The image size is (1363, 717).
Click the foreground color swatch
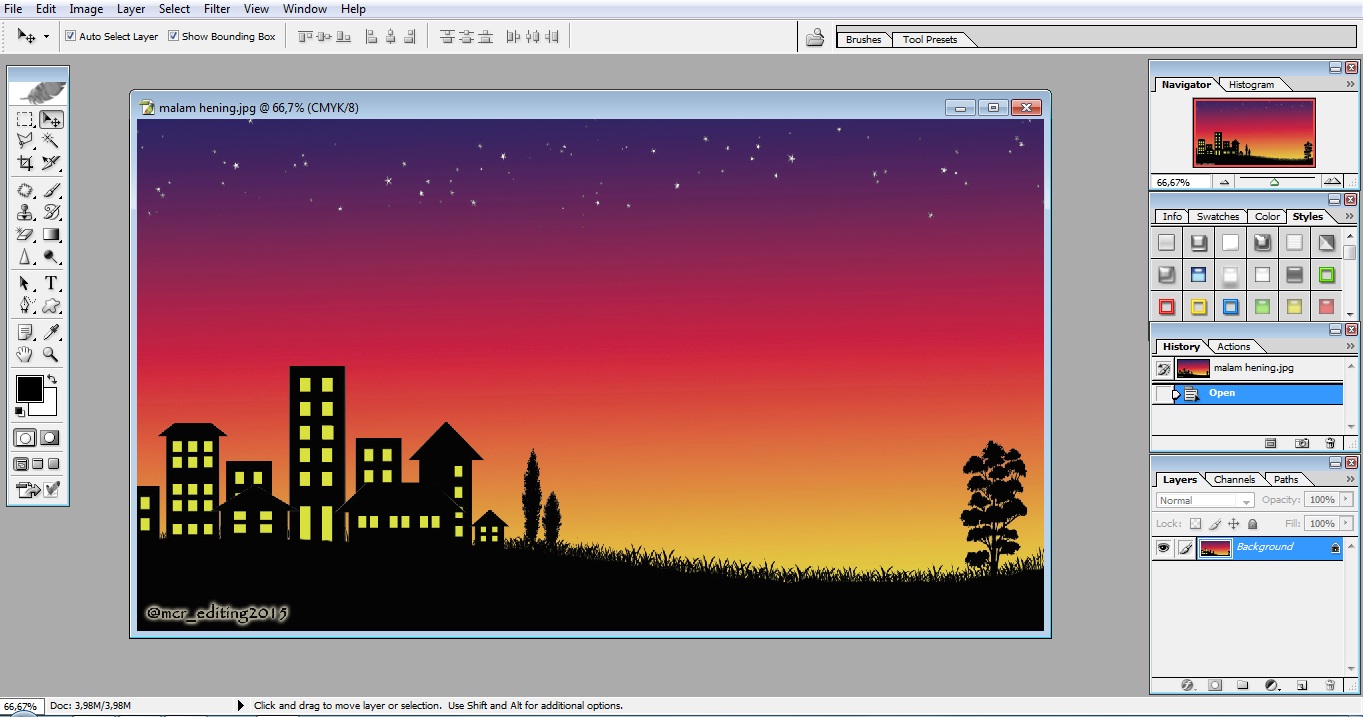[29, 389]
